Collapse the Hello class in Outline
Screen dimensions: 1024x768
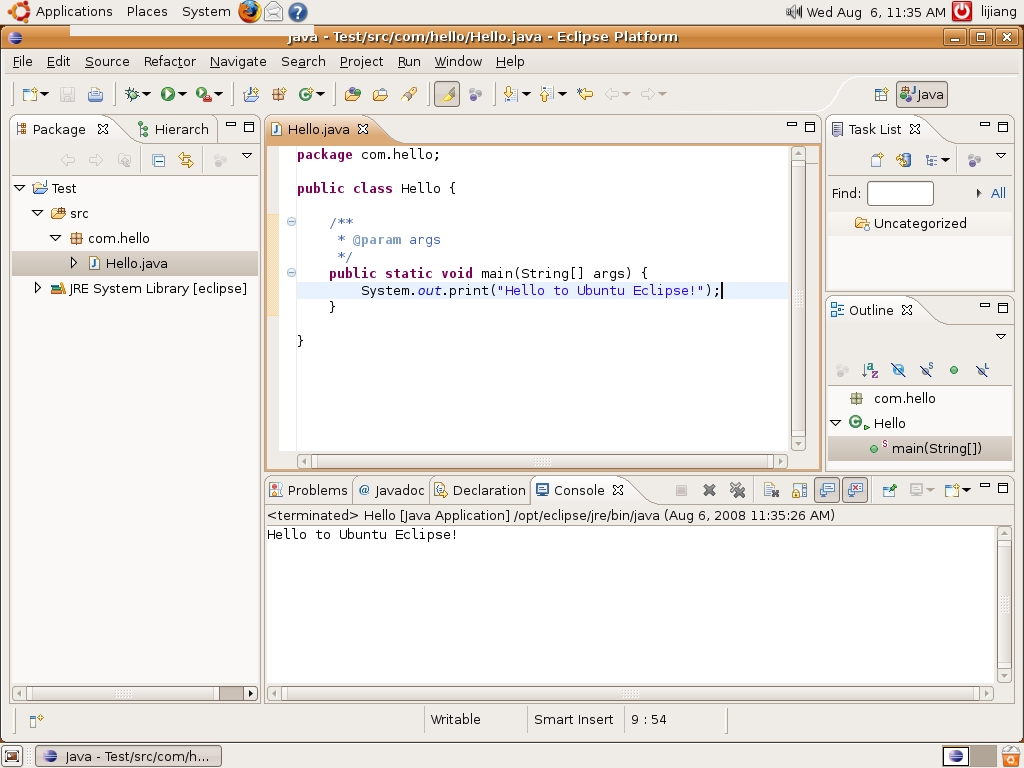pos(835,423)
